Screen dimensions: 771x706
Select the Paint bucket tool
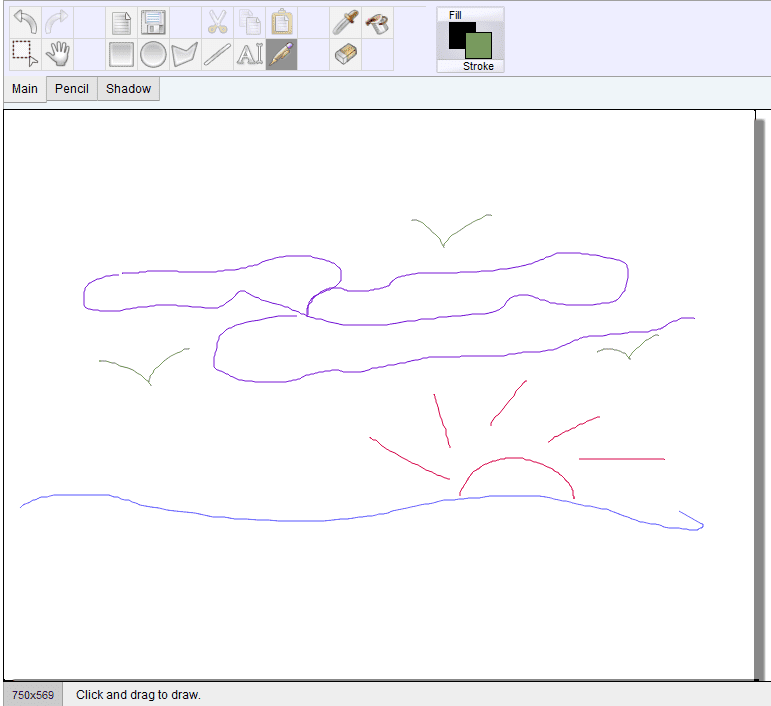(x=377, y=22)
